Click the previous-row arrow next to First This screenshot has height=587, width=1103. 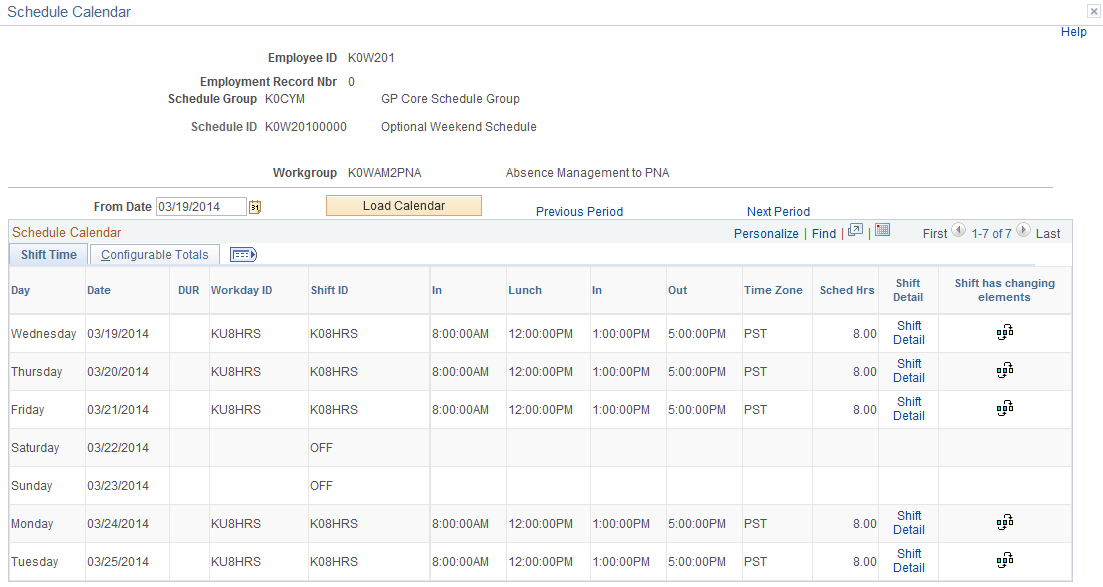pyautogui.click(x=958, y=230)
